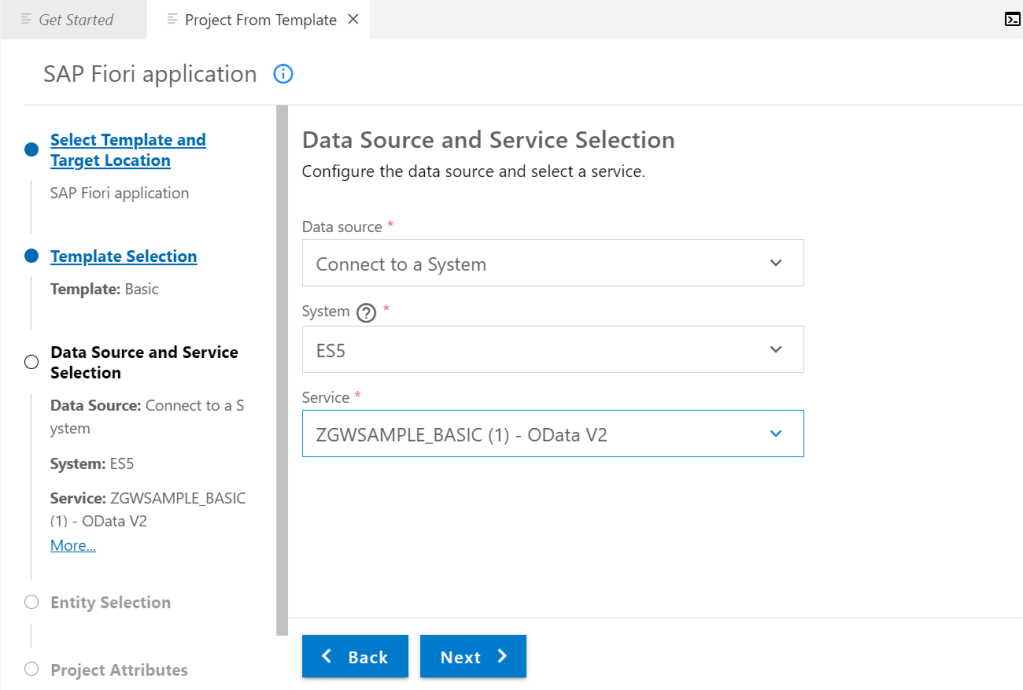Screen dimensions: 1023x690
Task: Click the filled step circle for Template Selection
Action: click(x=31, y=256)
